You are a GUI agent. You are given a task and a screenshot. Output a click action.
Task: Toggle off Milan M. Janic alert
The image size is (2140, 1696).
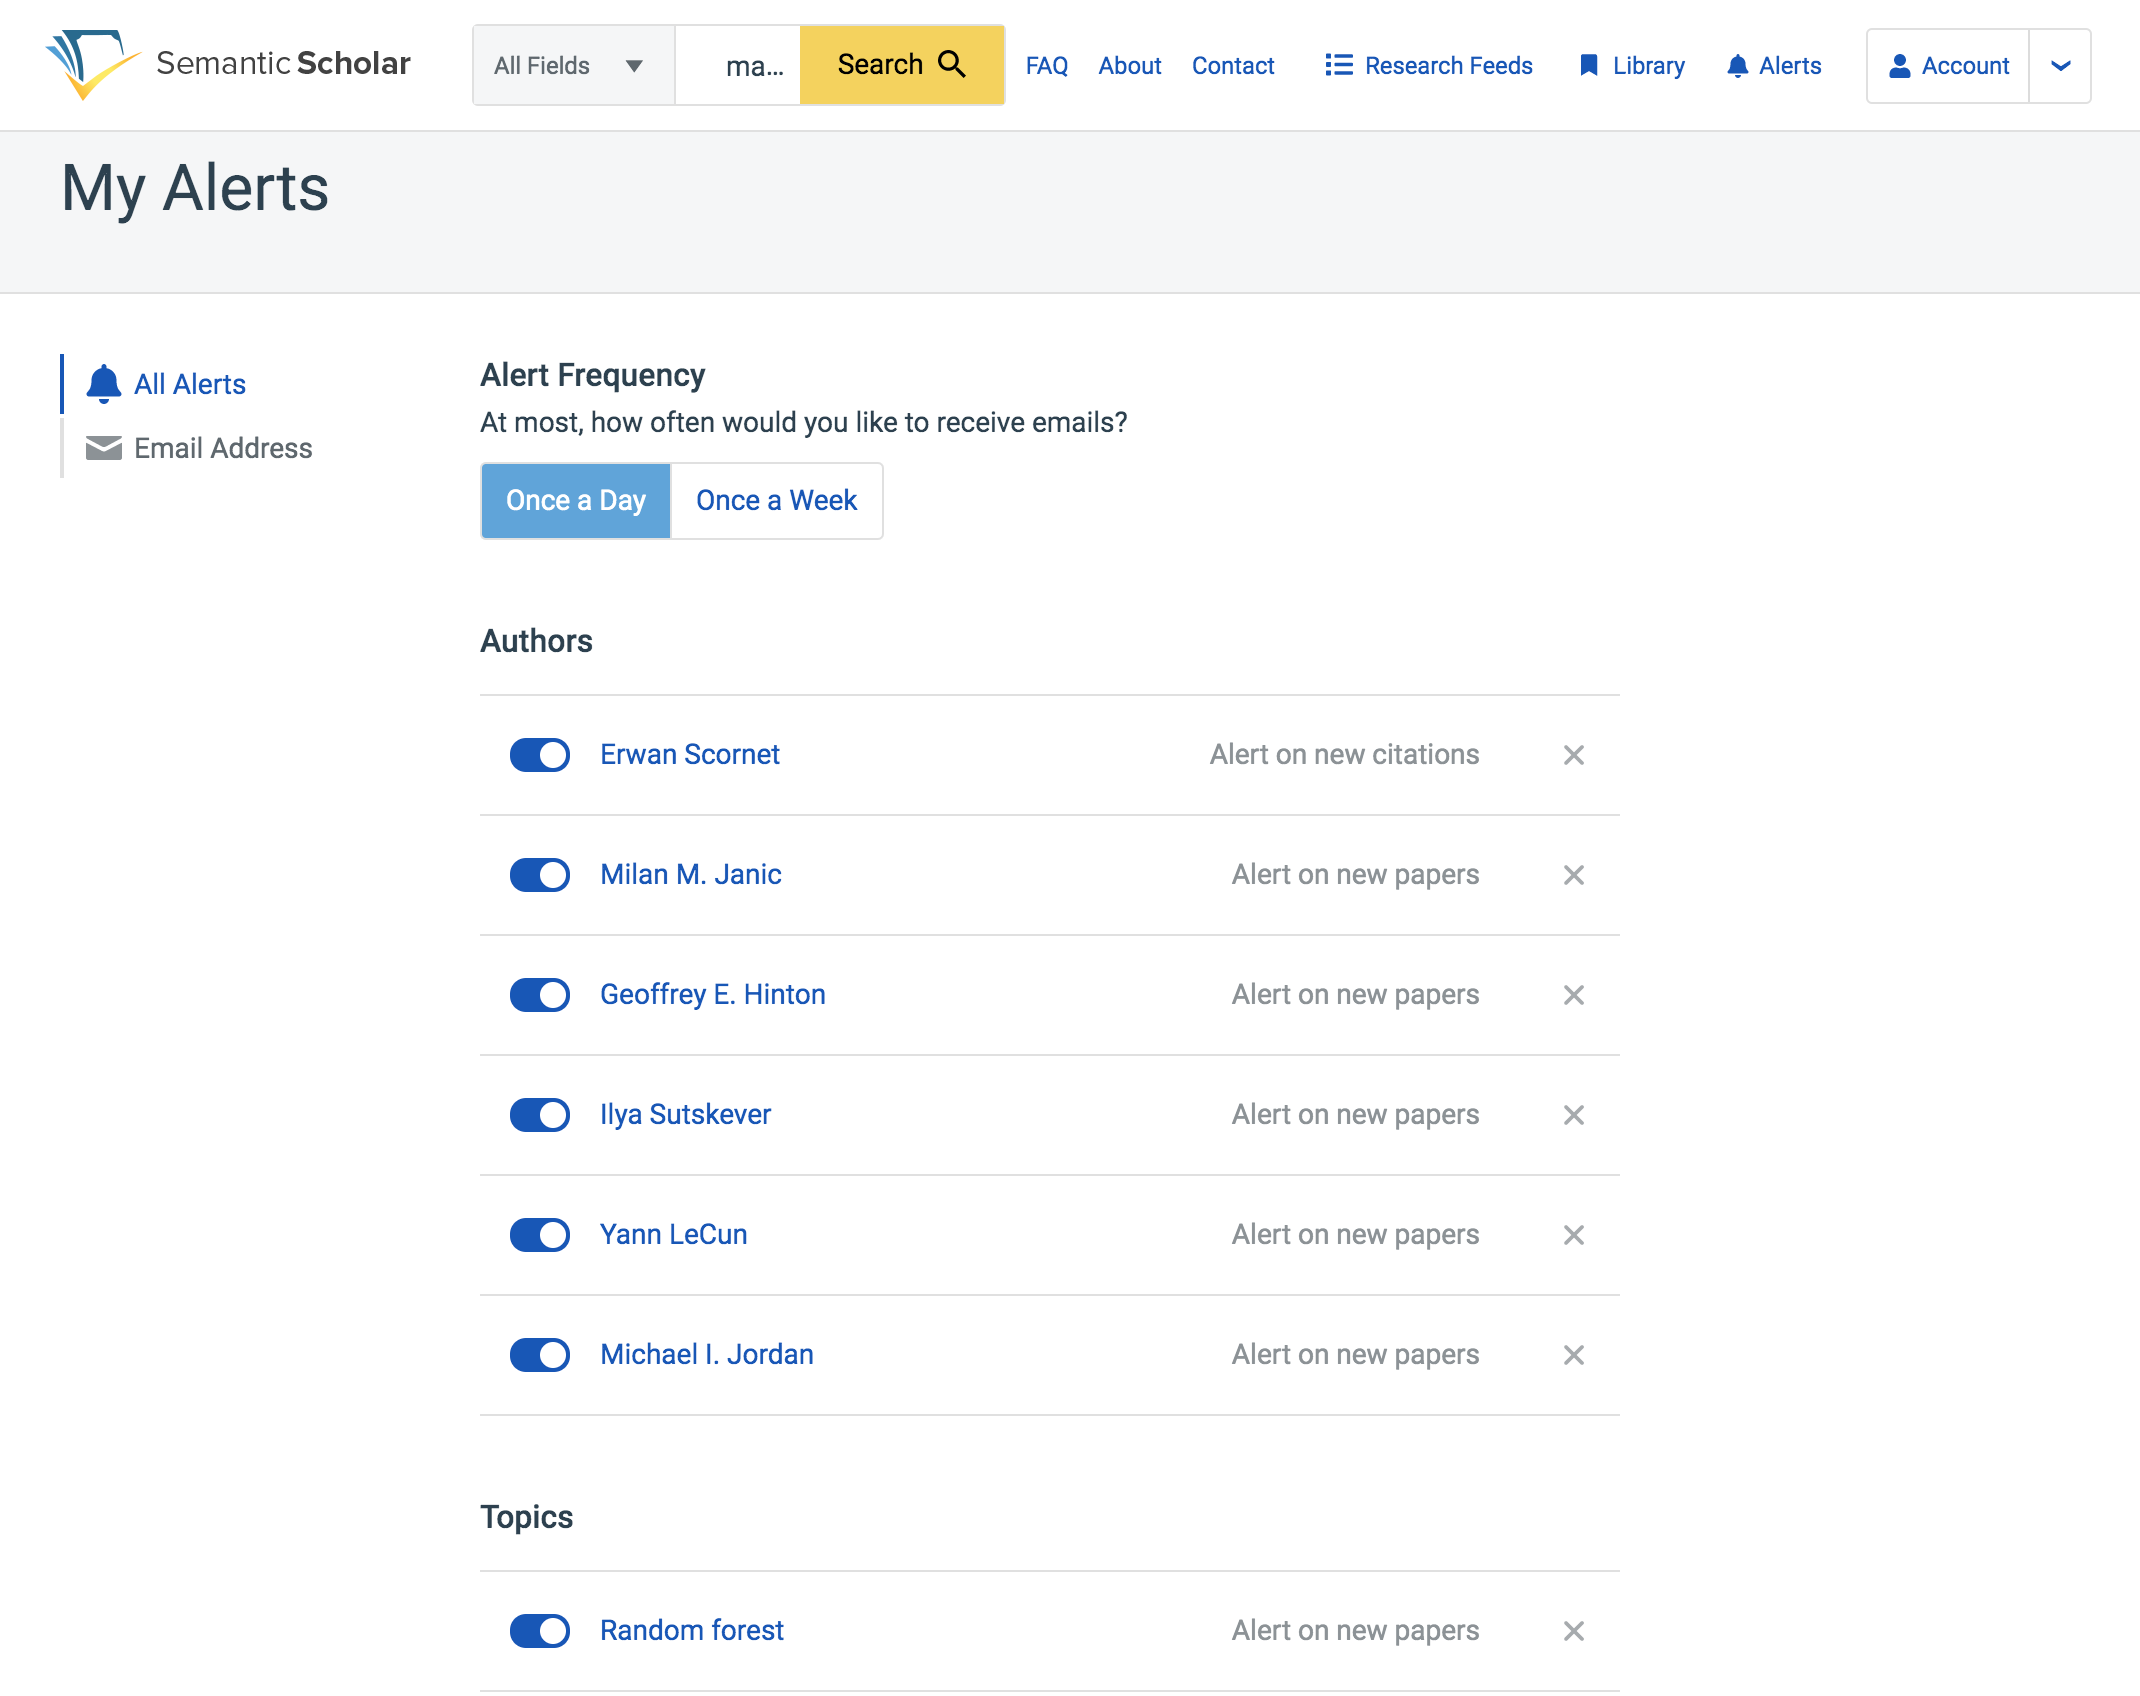pyautogui.click(x=540, y=875)
